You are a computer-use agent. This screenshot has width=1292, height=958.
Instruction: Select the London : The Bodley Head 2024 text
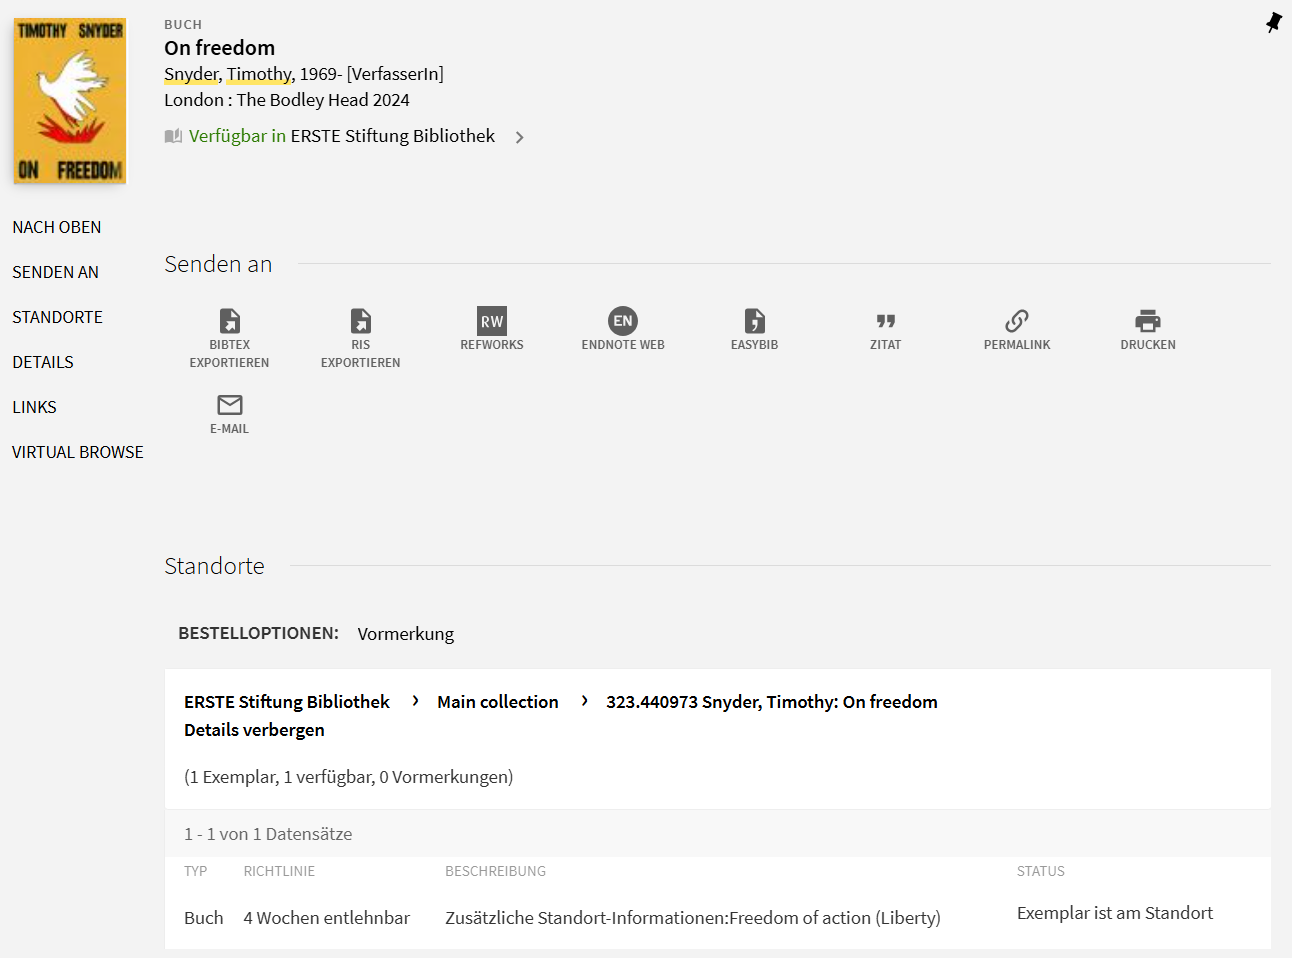tap(287, 100)
